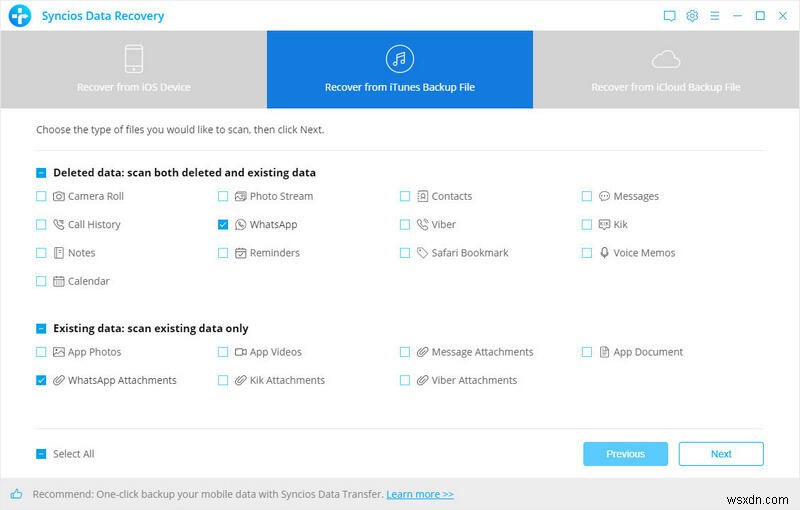Uncheck the WhatsApp checkbox

coord(223,224)
